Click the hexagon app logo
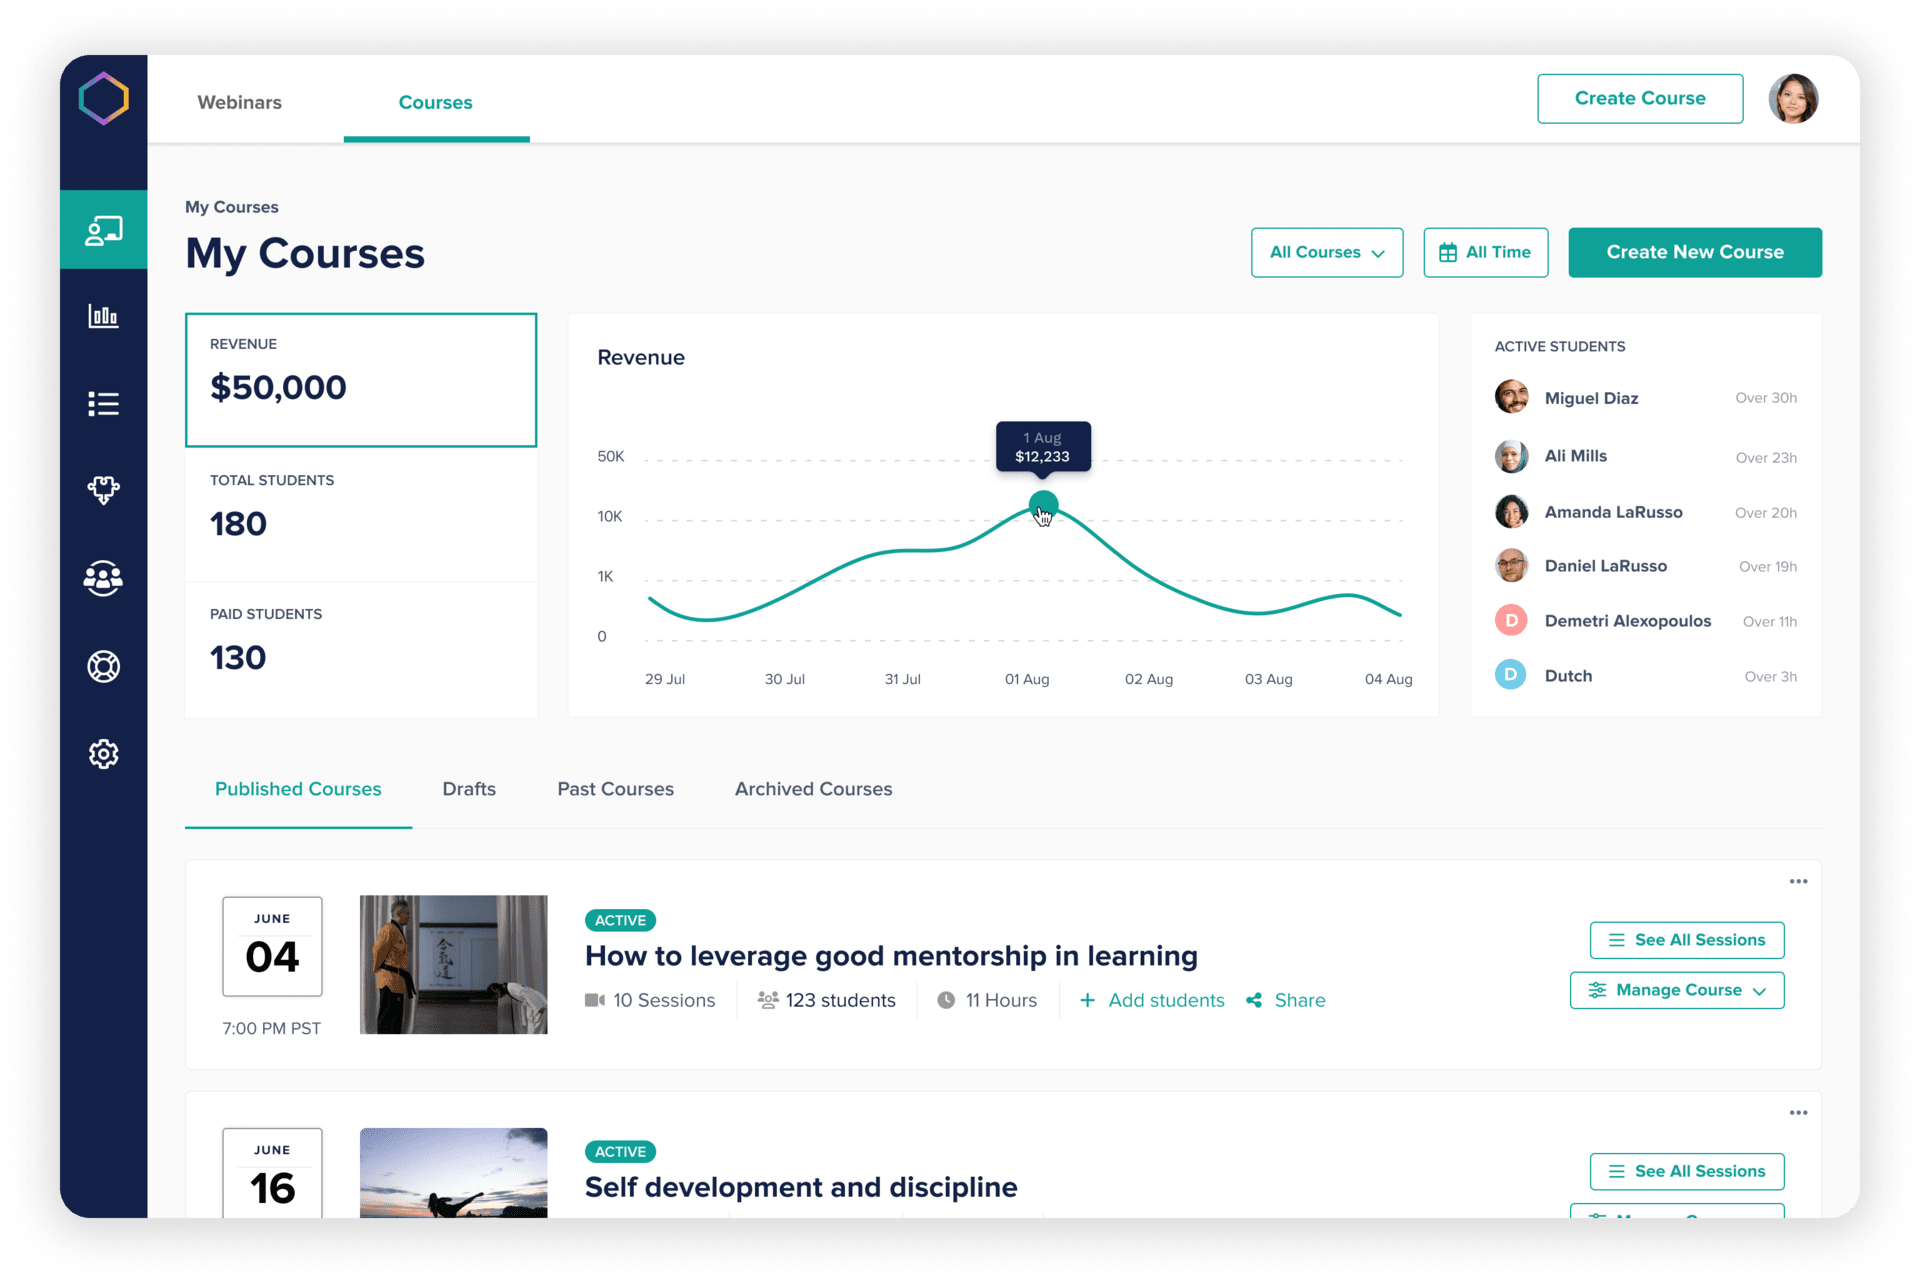1920x1283 pixels. coord(103,98)
